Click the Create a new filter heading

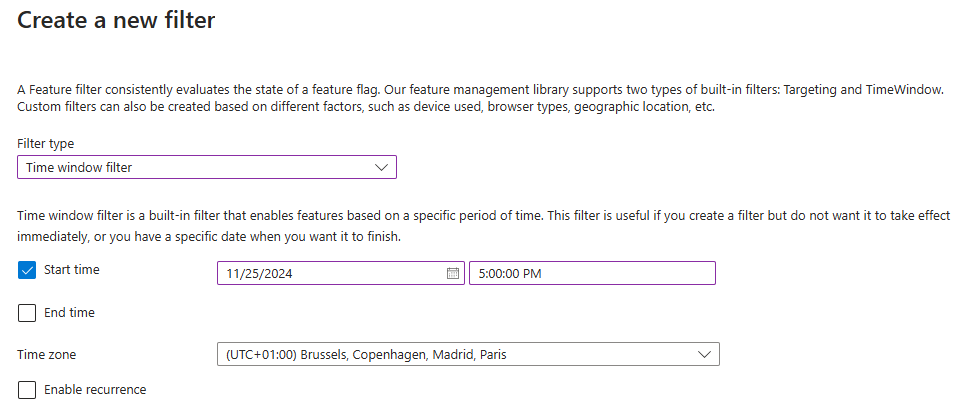click(116, 19)
